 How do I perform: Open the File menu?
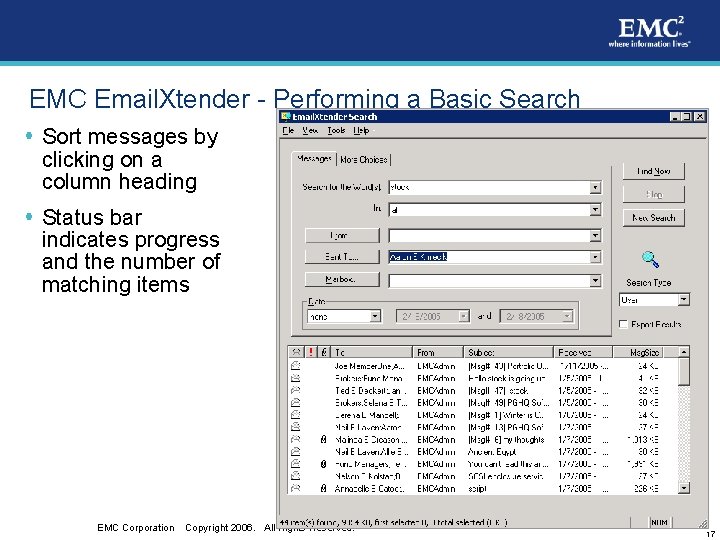click(x=288, y=130)
